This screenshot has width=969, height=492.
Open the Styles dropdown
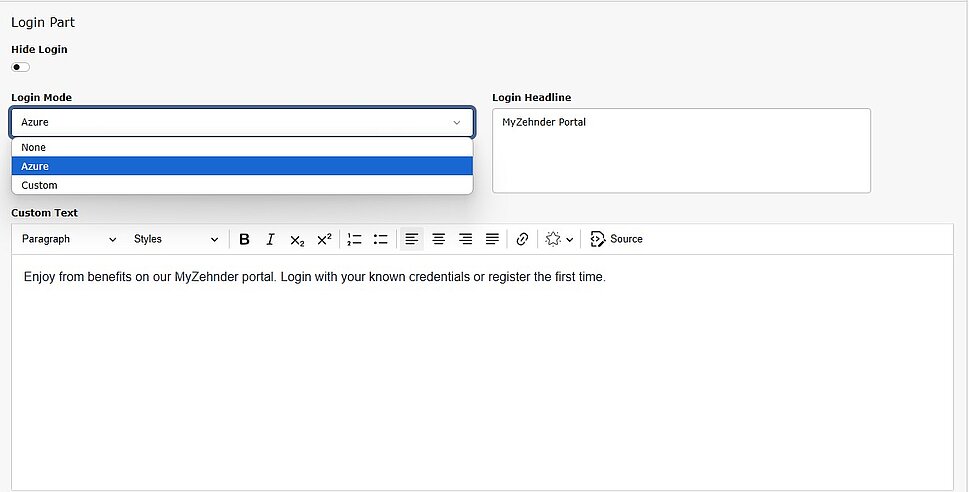176,240
